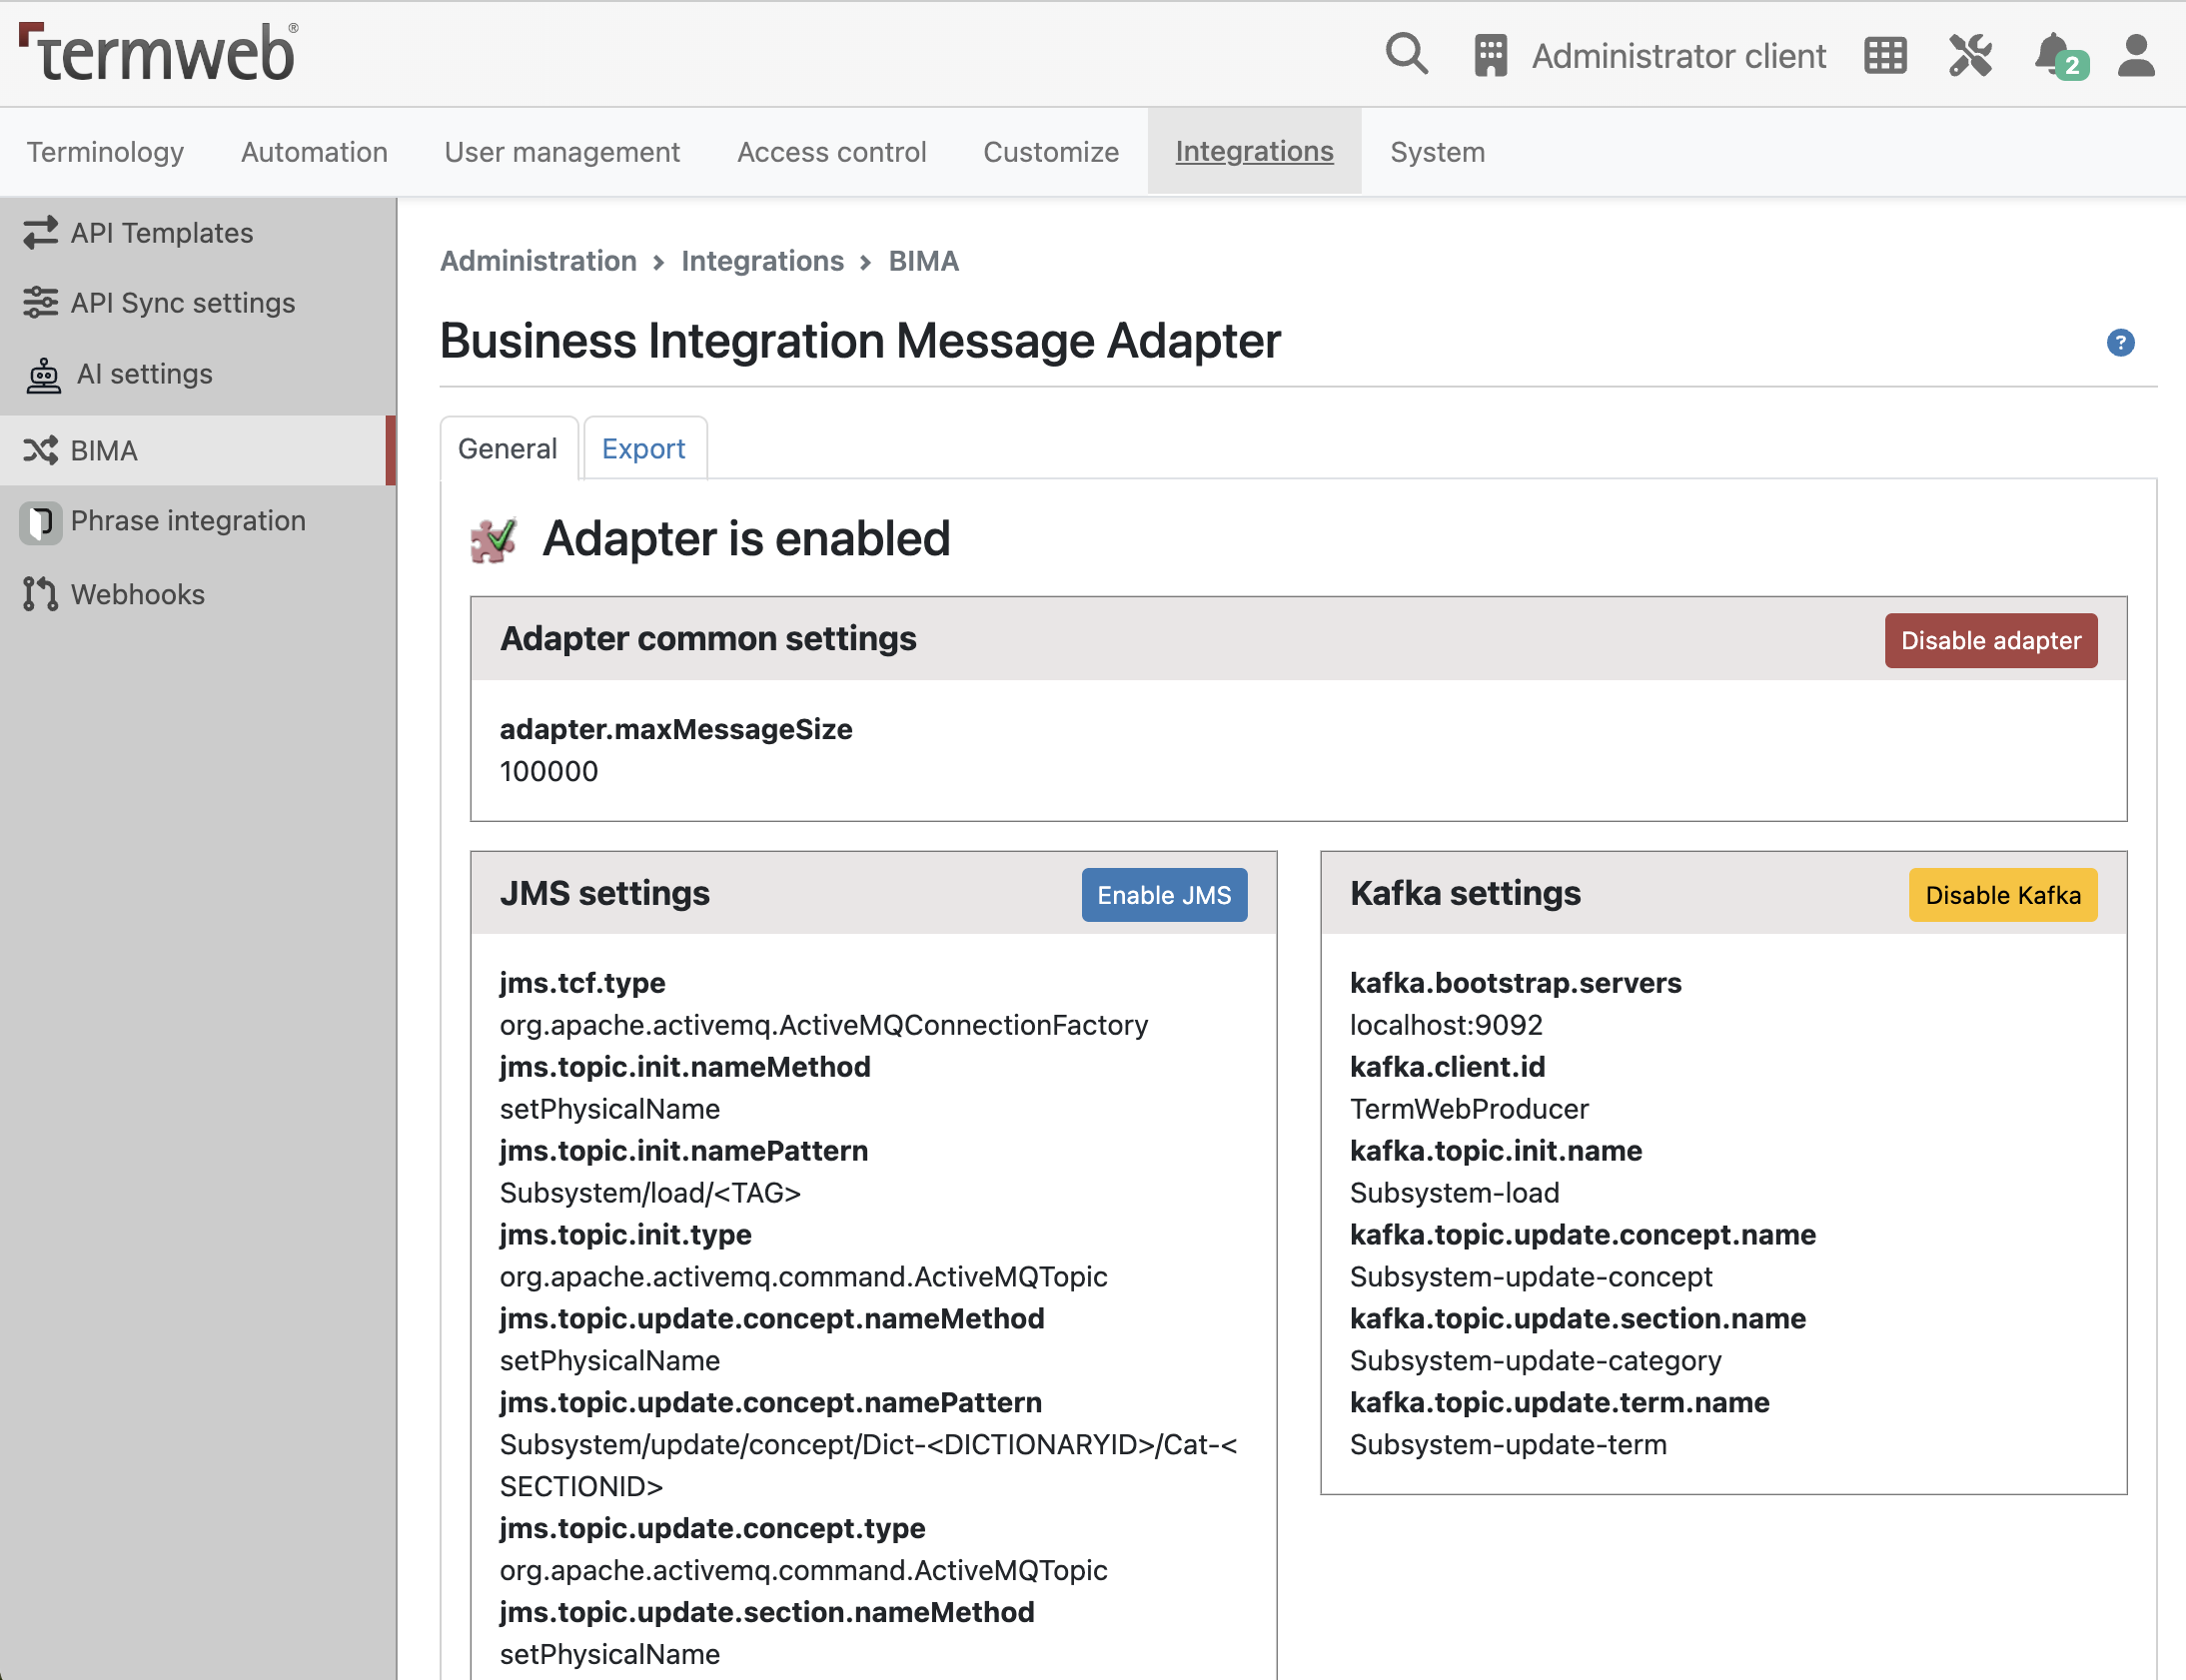Viewport: 2186px width, 1680px height.
Task: Open the search magnifier icon
Action: click(x=1406, y=54)
